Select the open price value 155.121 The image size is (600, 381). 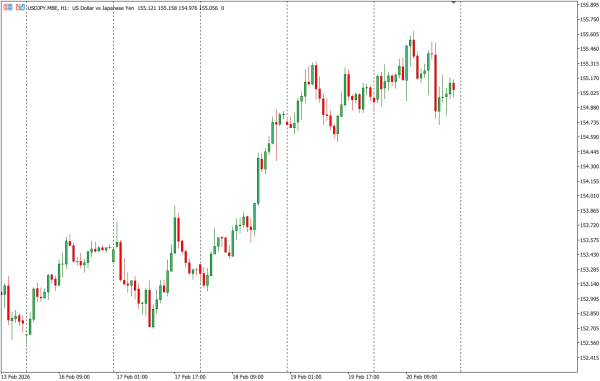click(148, 8)
